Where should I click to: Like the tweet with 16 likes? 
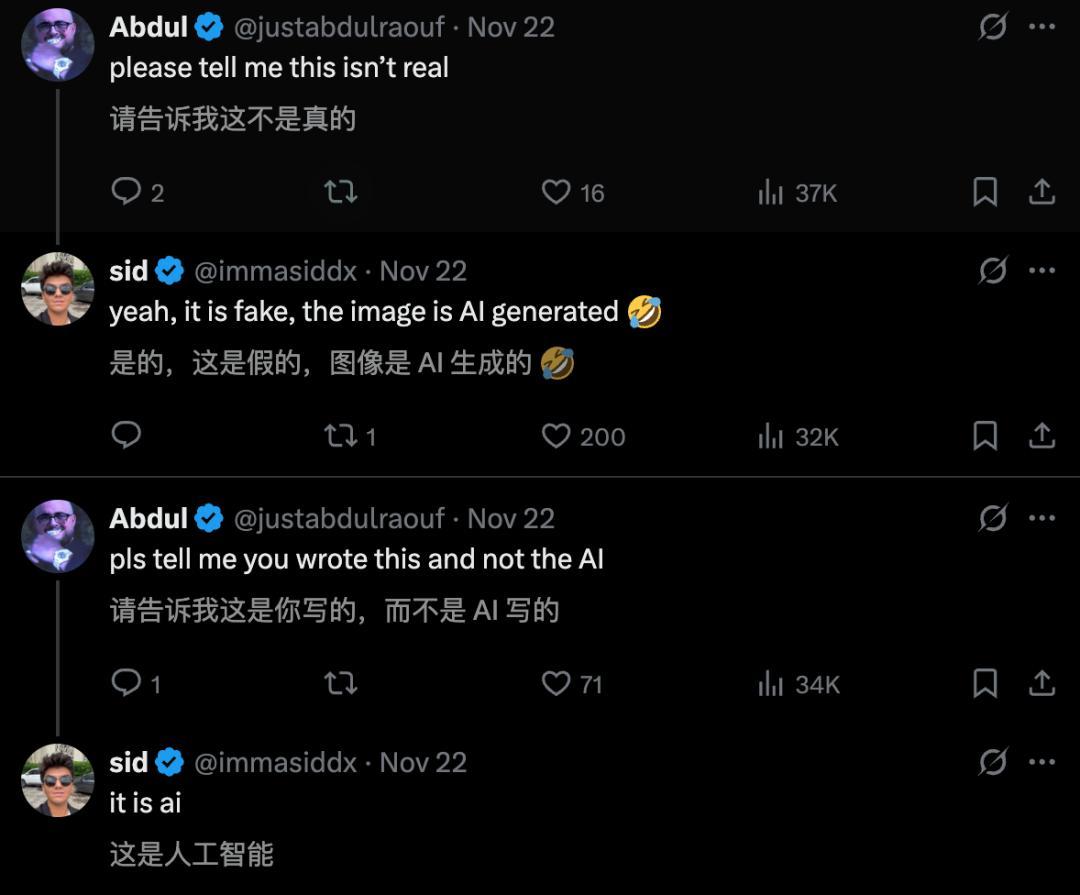tap(556, 191)
